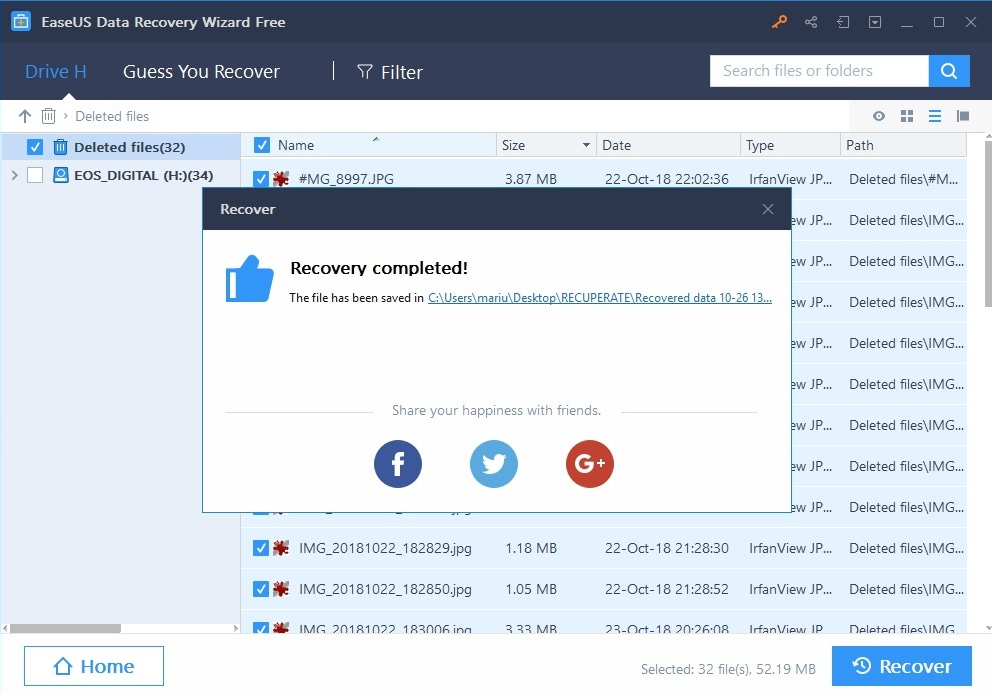Click the blue search magnifier button

[949, 71]
